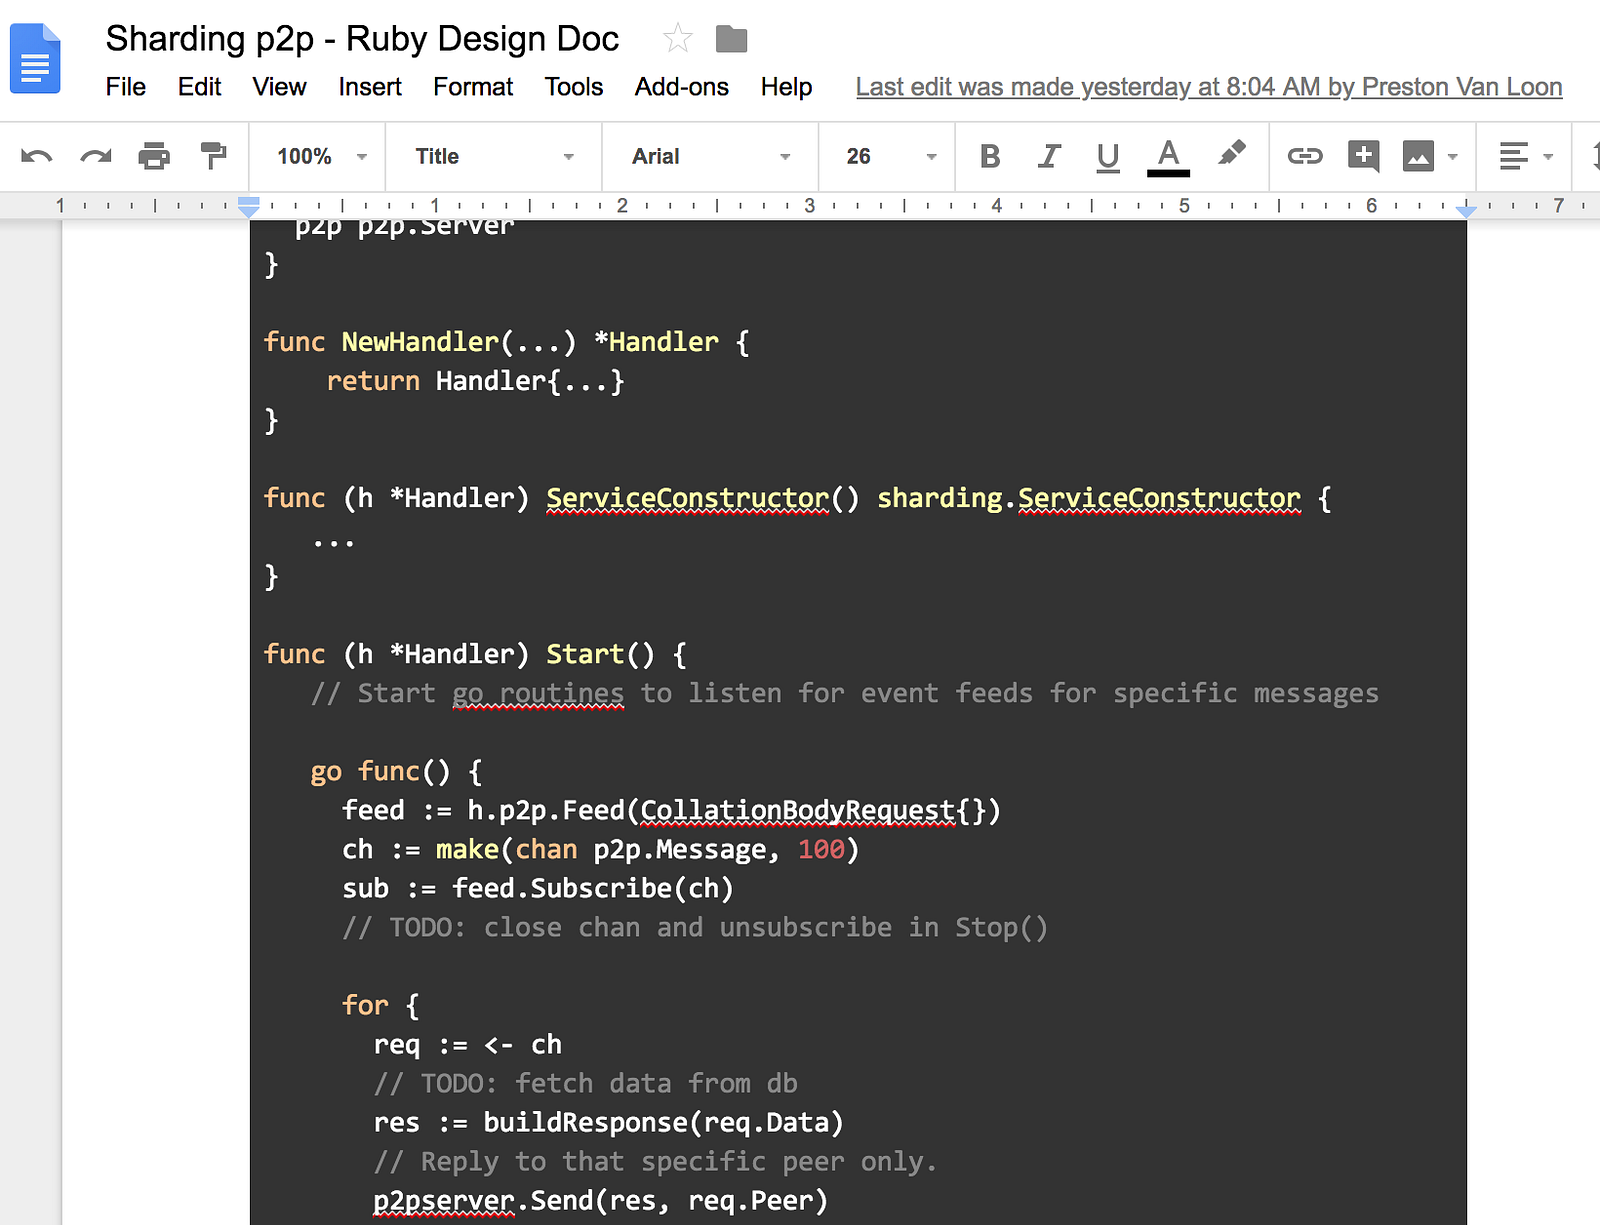Open the 100% zoom dropdown
The width and height of the screenshot is (1600, 1225).
(320, 156)
